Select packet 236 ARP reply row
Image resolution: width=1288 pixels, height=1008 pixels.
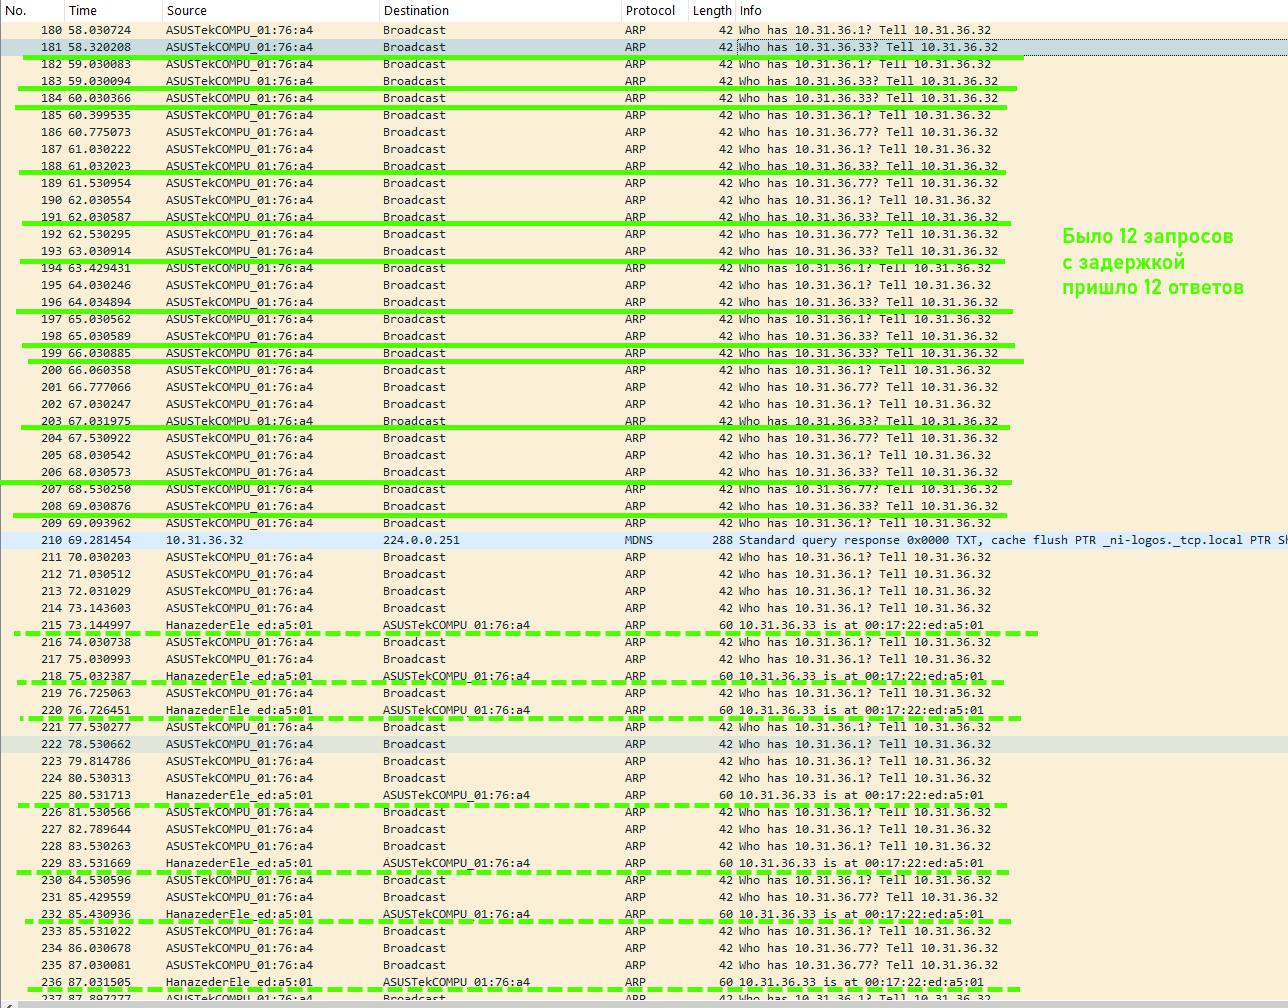(400, 982)
